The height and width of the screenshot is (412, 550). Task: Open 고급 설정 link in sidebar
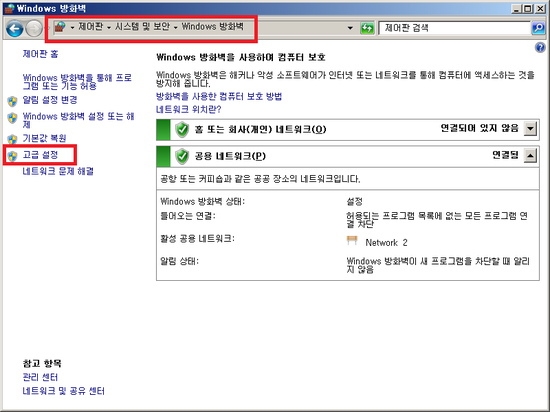pos(40,155)
